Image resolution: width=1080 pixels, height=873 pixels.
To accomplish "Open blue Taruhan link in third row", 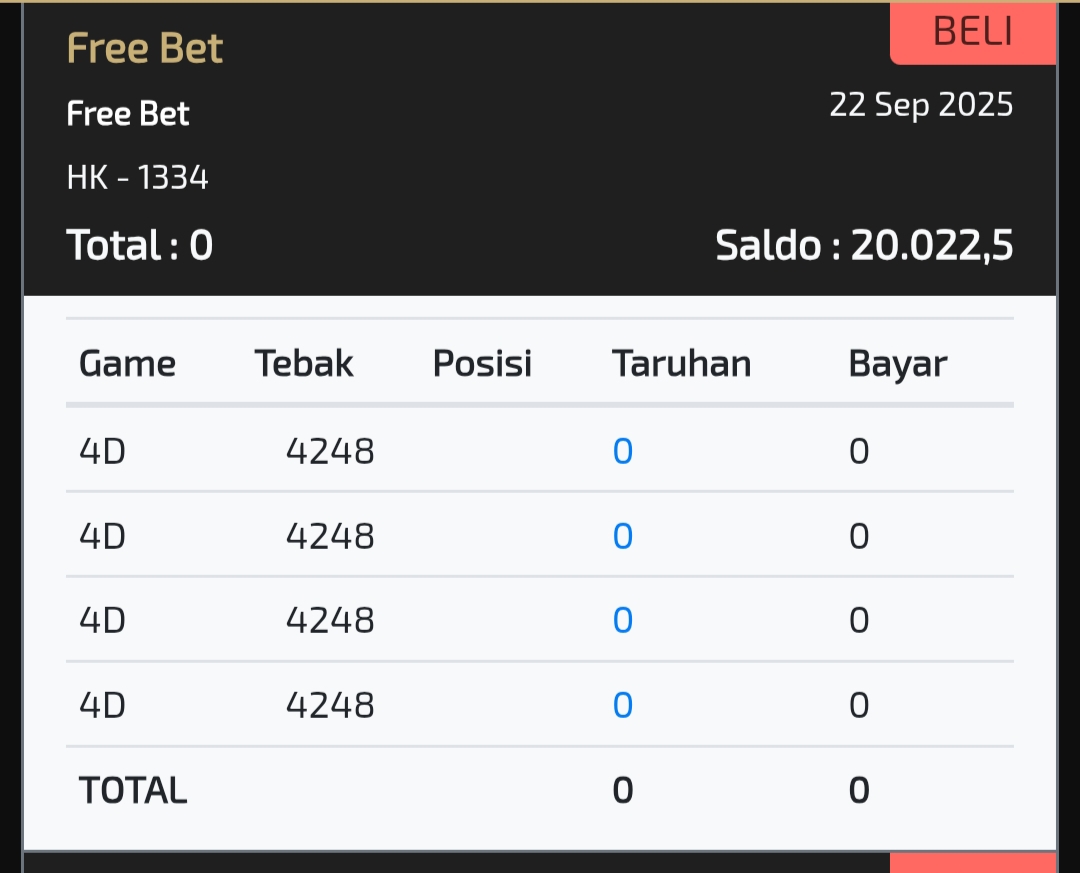I will pyautogui.click(x=623, y=621).
